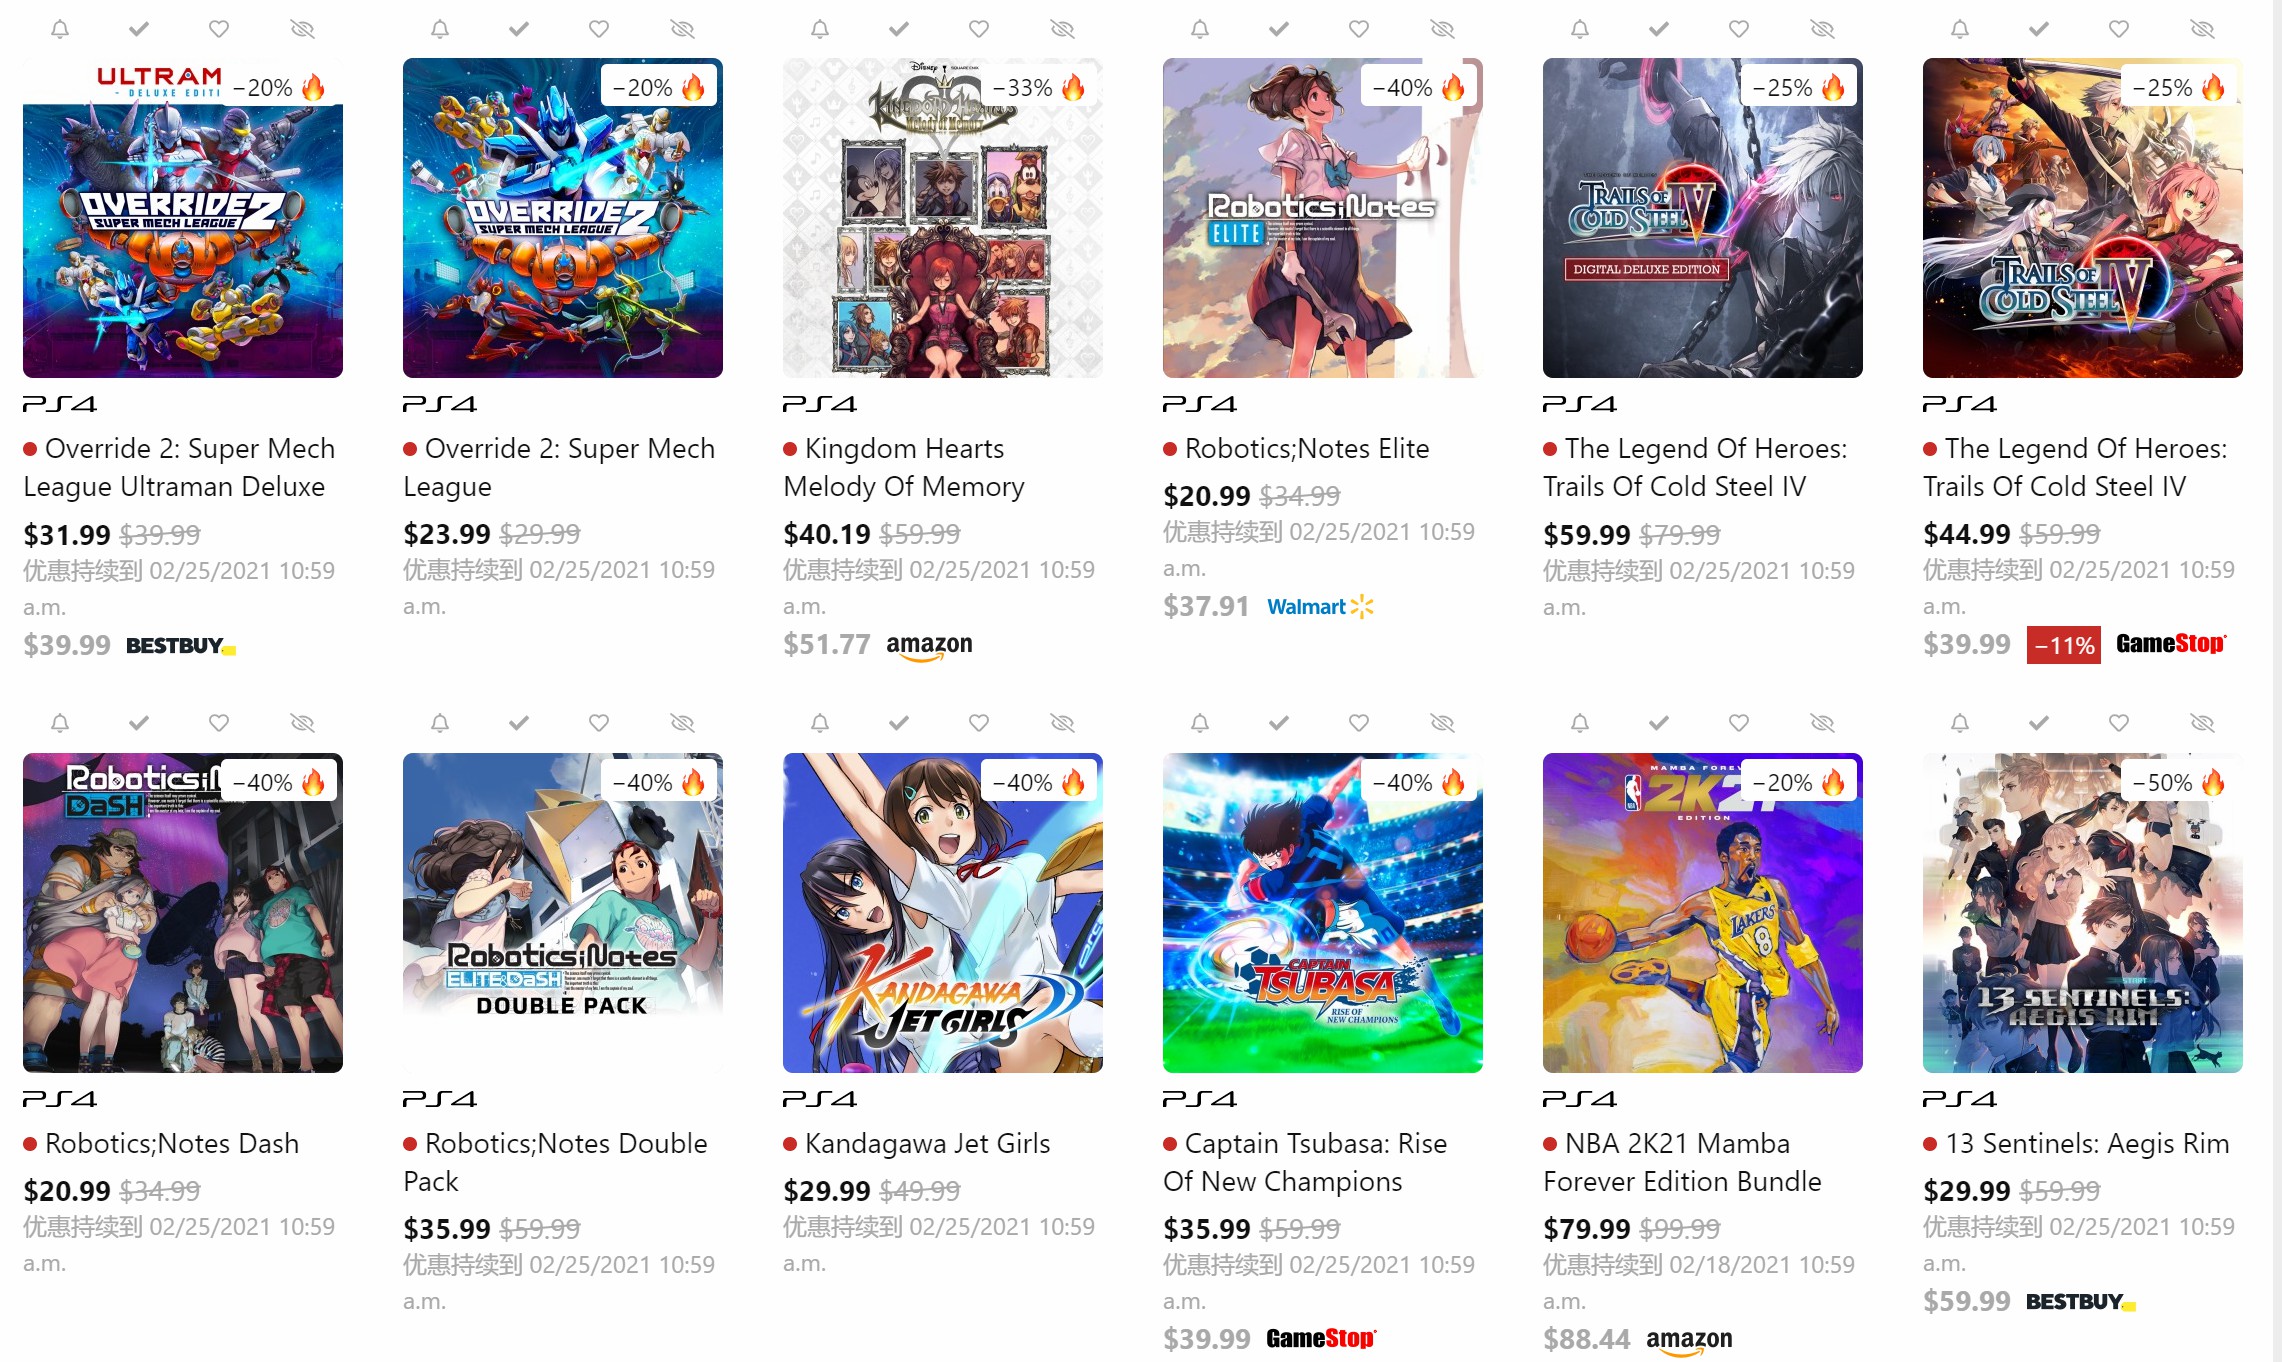Hide Kingdom Hearts with crossed-eye icon
The image size is (2282, 1362).
(x=1062, y=30)
